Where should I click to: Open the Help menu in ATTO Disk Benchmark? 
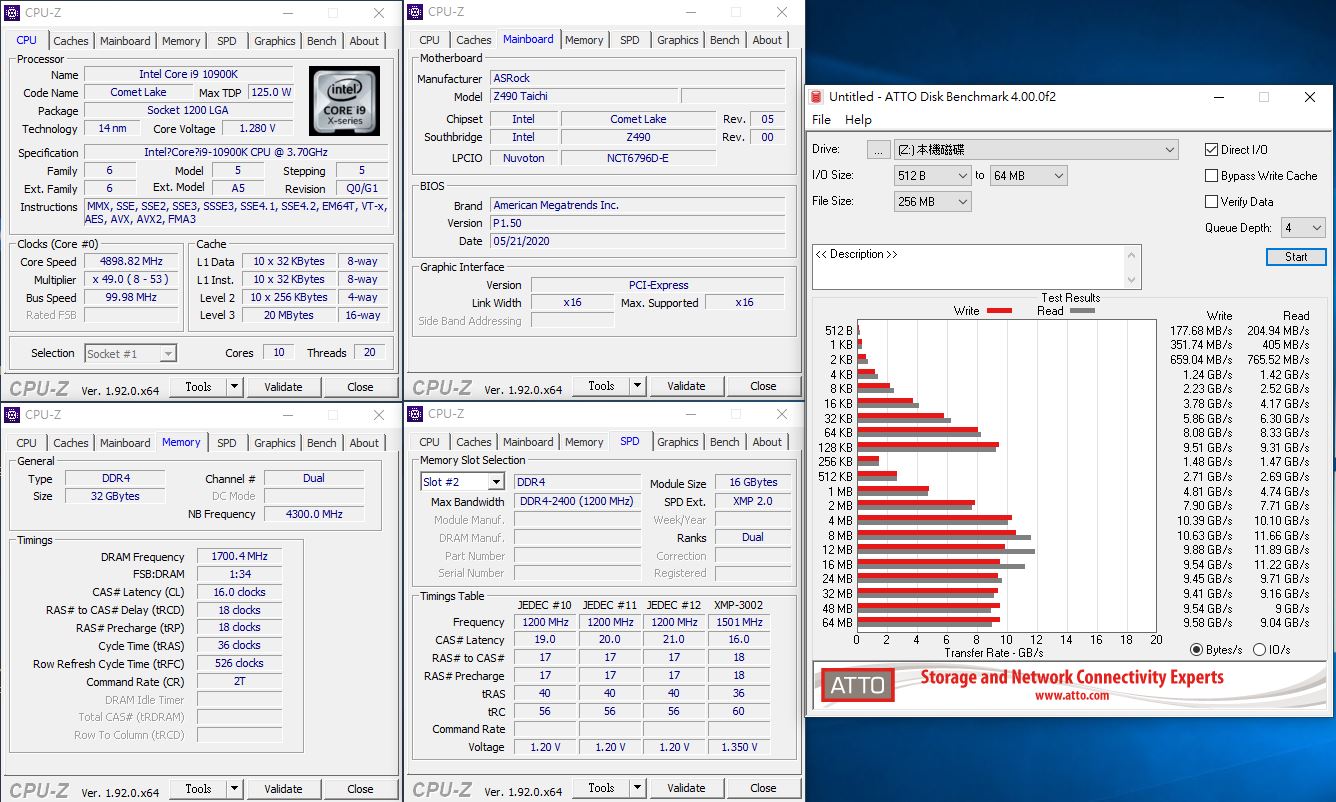click(858, 120)
